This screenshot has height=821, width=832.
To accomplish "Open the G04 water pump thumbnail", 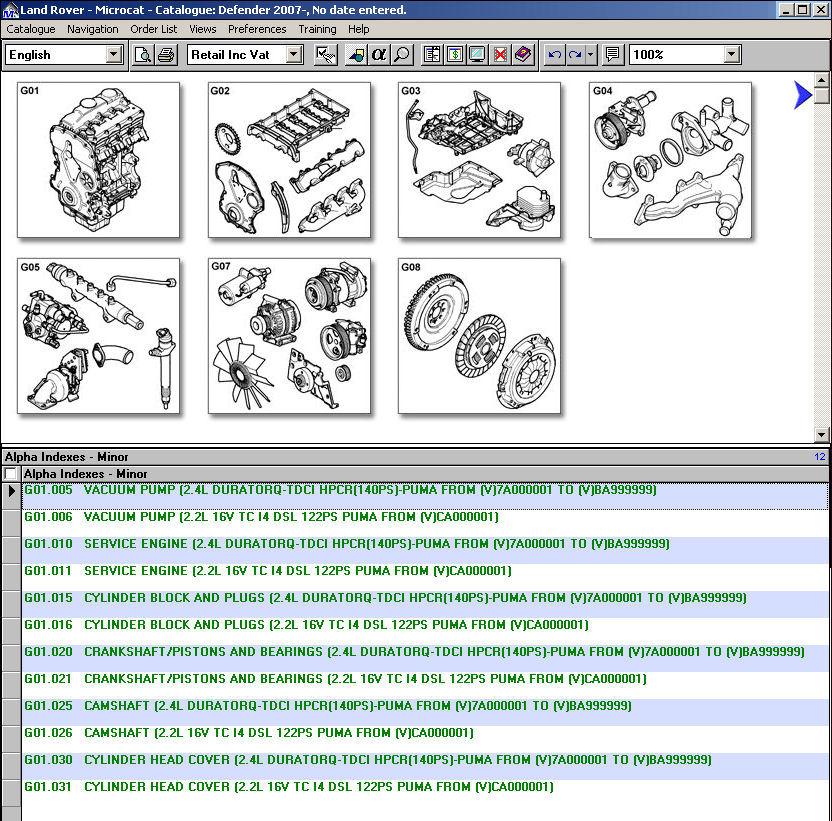I will [670, 160].
